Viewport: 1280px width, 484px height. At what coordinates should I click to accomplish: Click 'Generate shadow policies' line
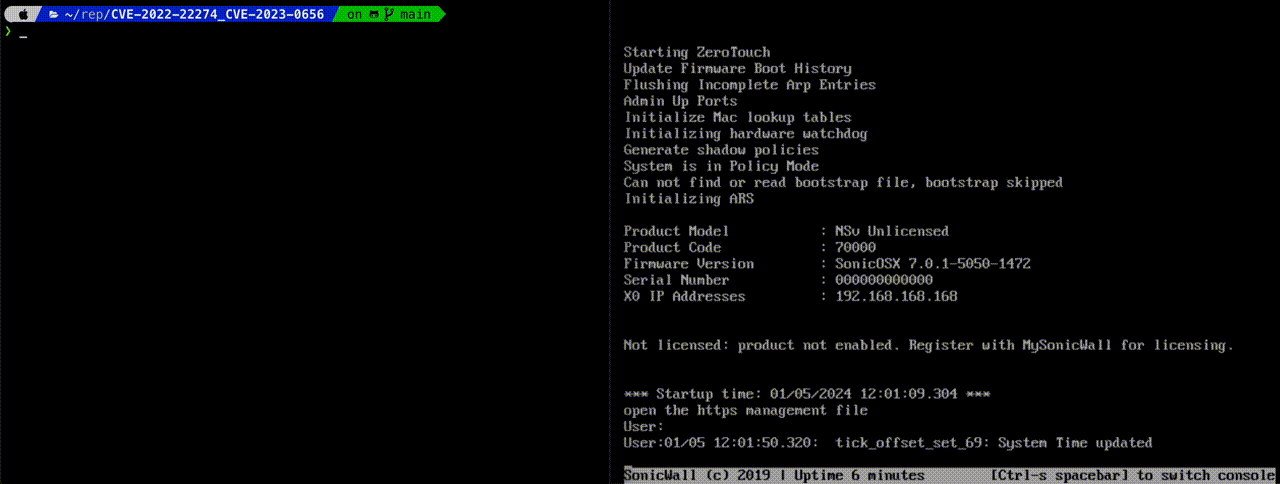pos(721,150)
